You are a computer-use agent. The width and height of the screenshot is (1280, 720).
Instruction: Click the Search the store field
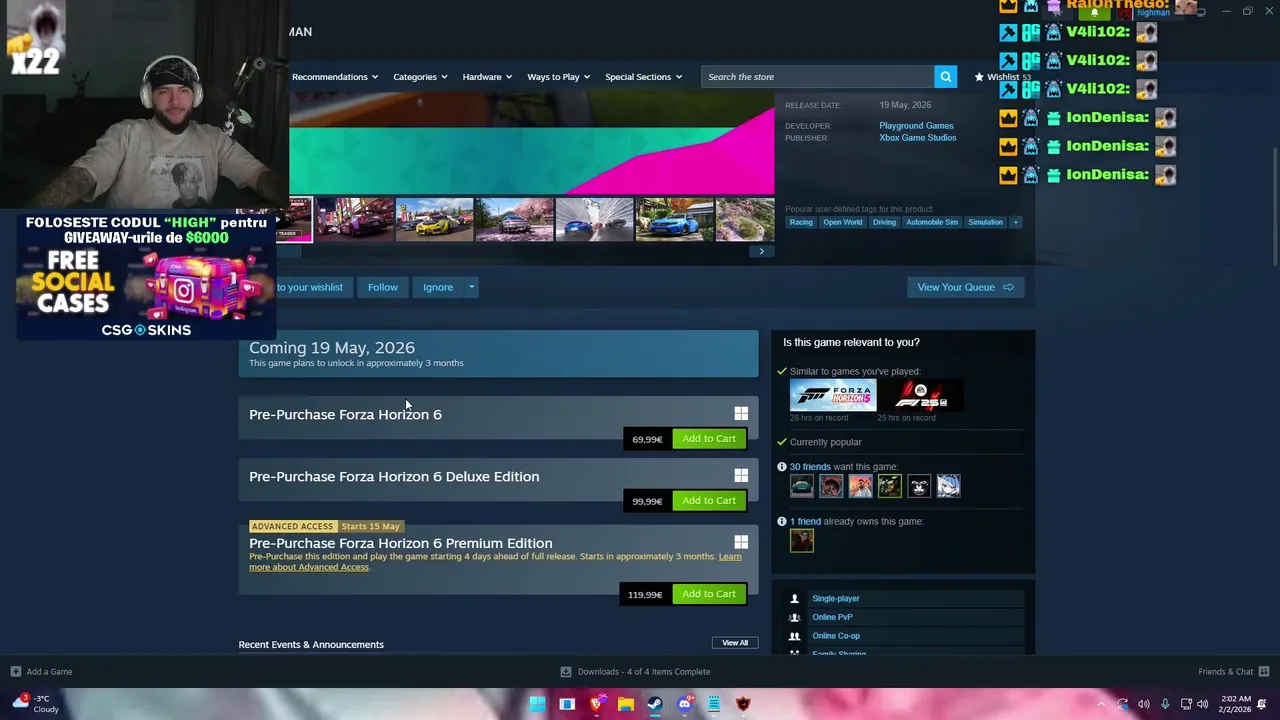point(818,77)
